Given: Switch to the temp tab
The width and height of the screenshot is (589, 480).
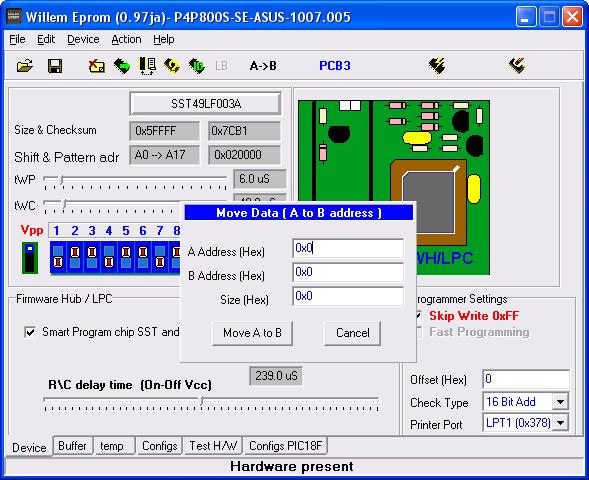Looking at the screenshot, I should point(114,446).
